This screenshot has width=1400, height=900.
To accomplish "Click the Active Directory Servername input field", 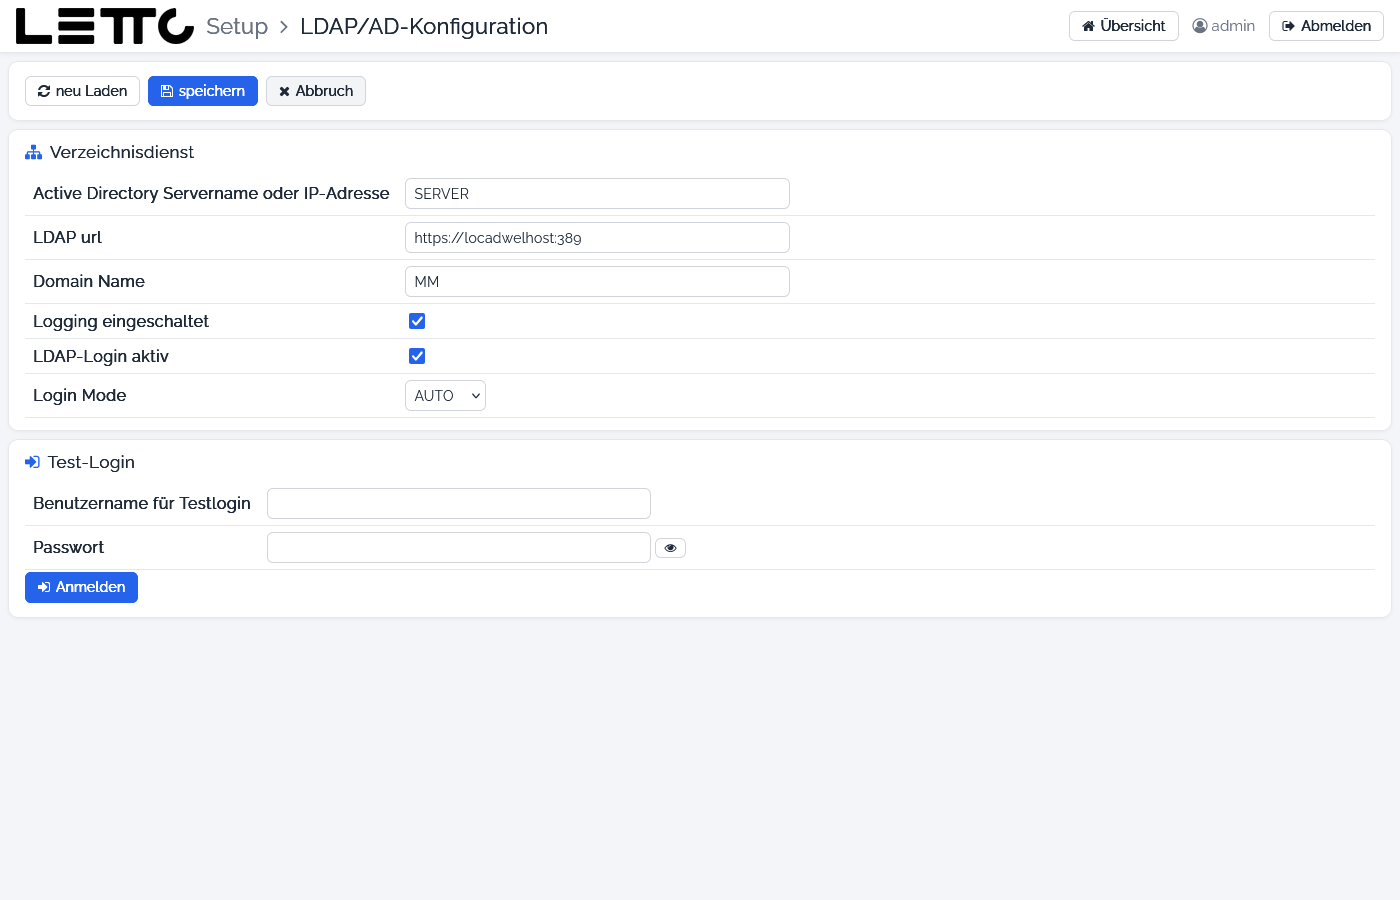I will click(x=597, y=194).
